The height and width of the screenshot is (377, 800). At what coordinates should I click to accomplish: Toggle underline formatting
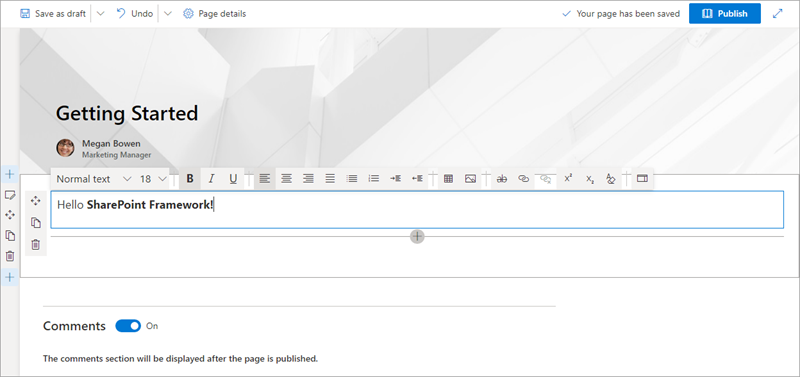pyautogui.click(x=233, y=179)
